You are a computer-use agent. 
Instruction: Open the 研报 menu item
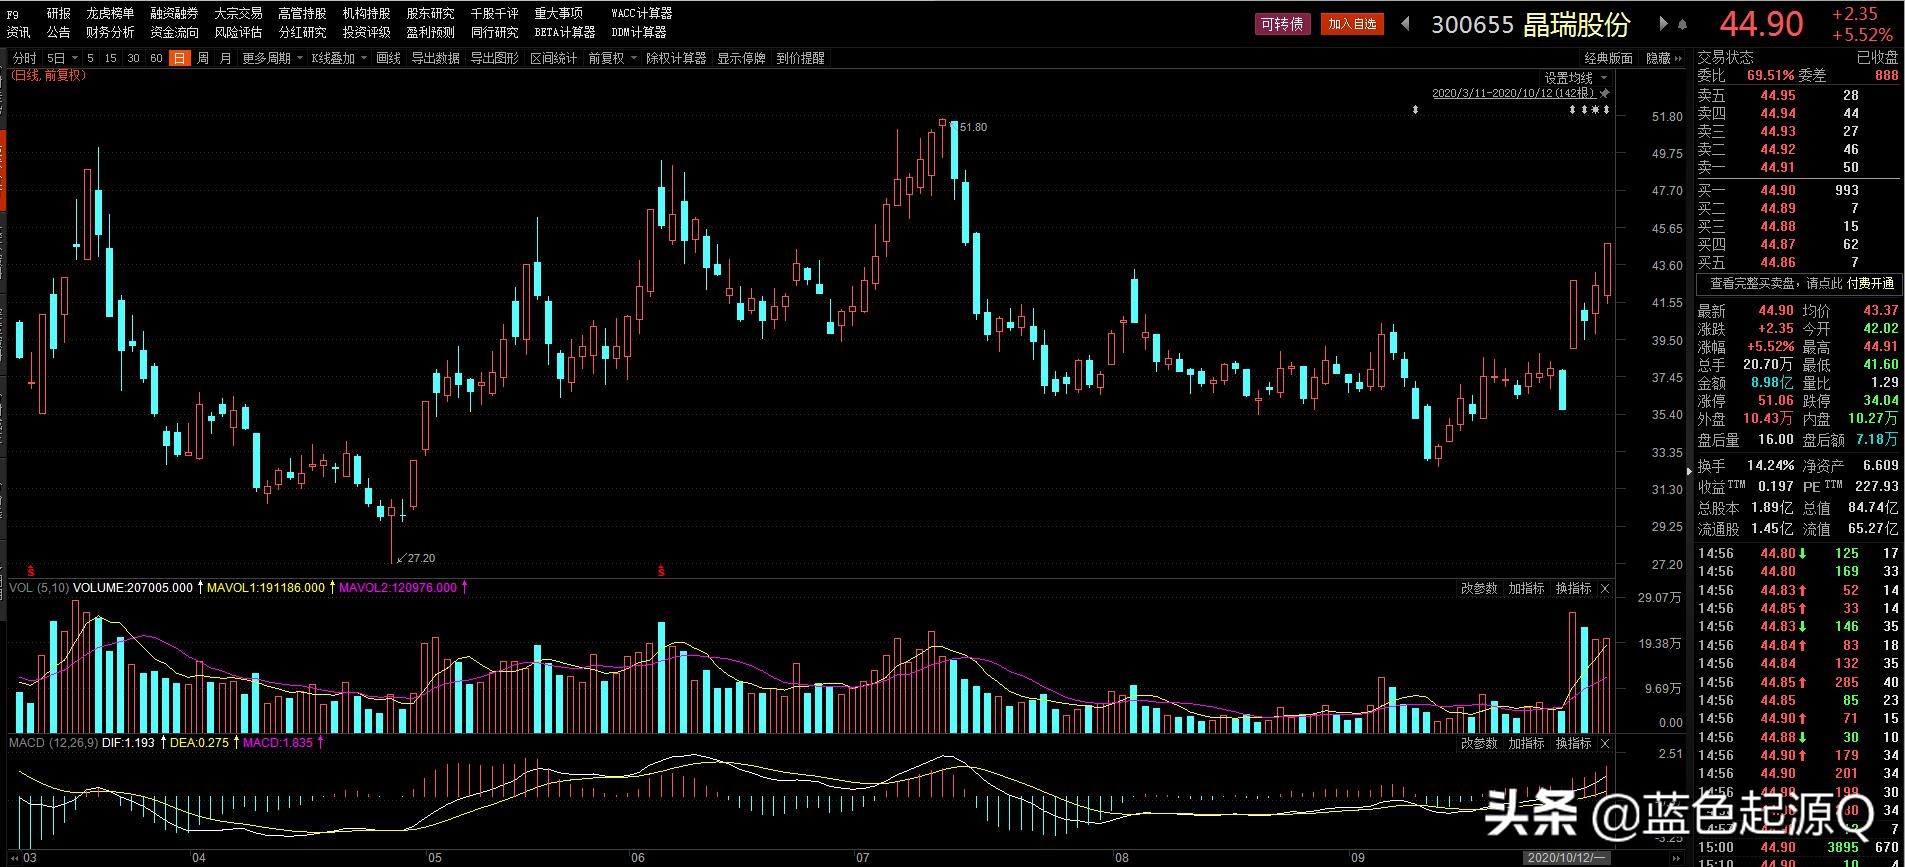pos(59,14)
